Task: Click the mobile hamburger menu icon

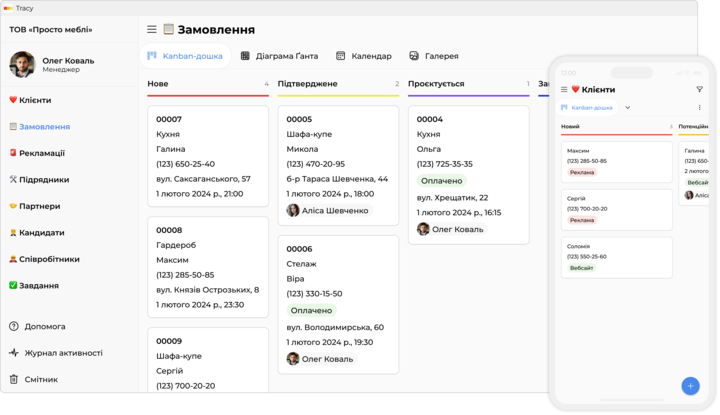Action: coord(564,90)
